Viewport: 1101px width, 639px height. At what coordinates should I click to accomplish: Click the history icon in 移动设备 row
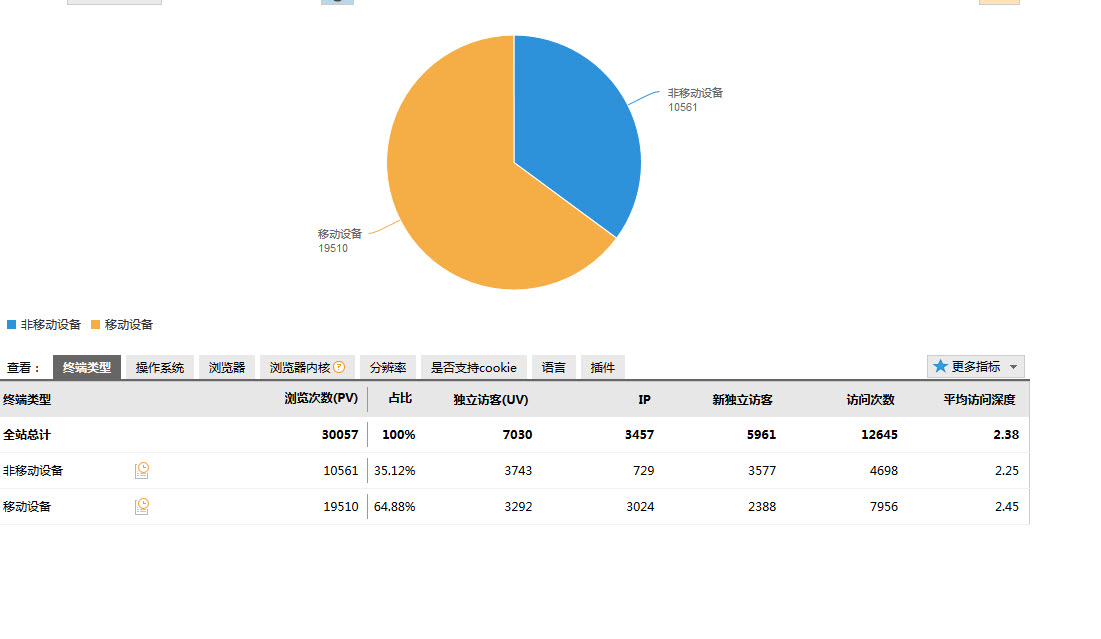click(x=142, y=506)
